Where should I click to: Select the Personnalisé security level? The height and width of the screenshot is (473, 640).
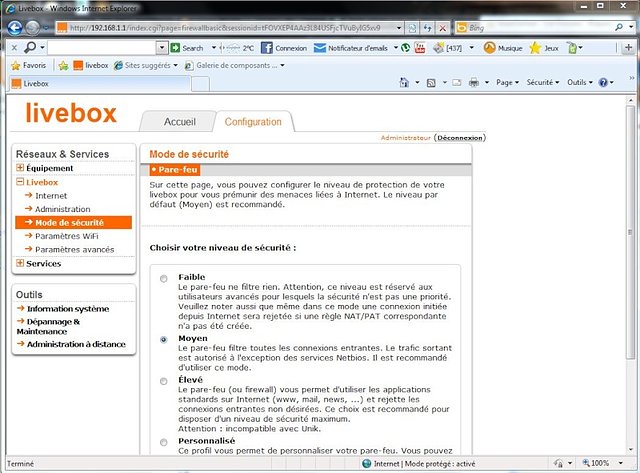tap(163, 441)
